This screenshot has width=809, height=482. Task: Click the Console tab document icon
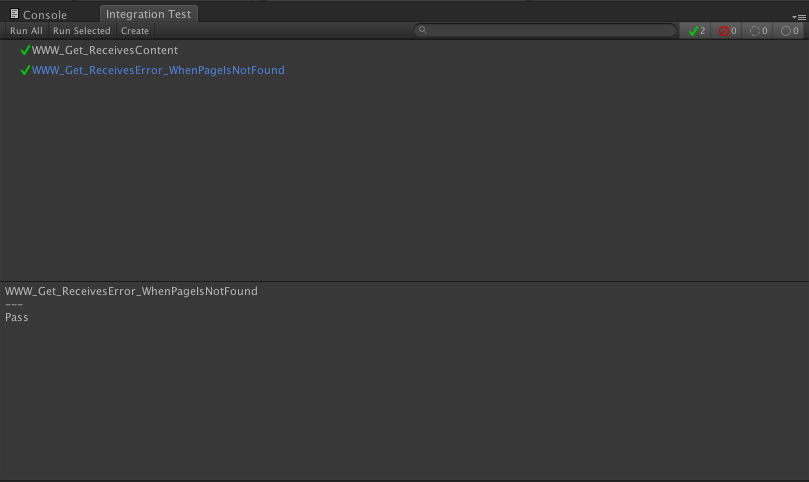click(14, 14)
